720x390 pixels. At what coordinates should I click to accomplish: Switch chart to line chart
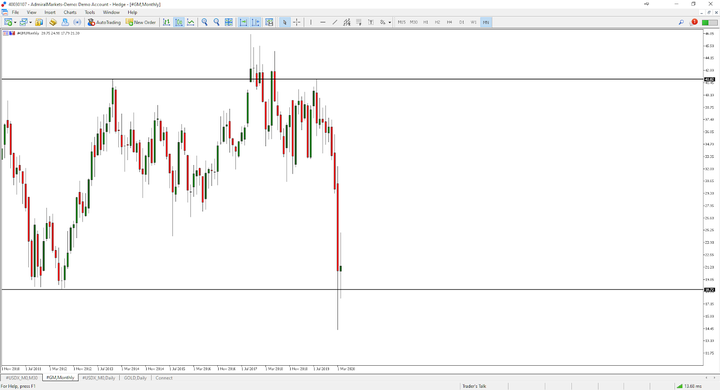[x=191, y=22]
